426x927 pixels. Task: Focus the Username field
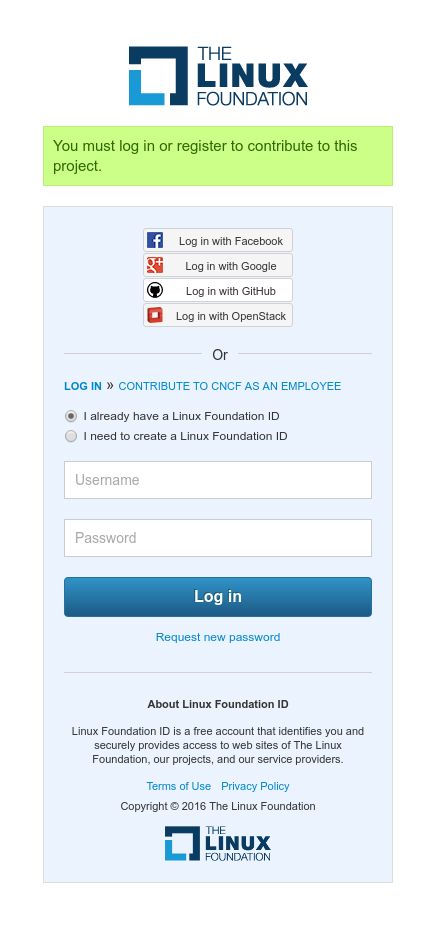218,480
